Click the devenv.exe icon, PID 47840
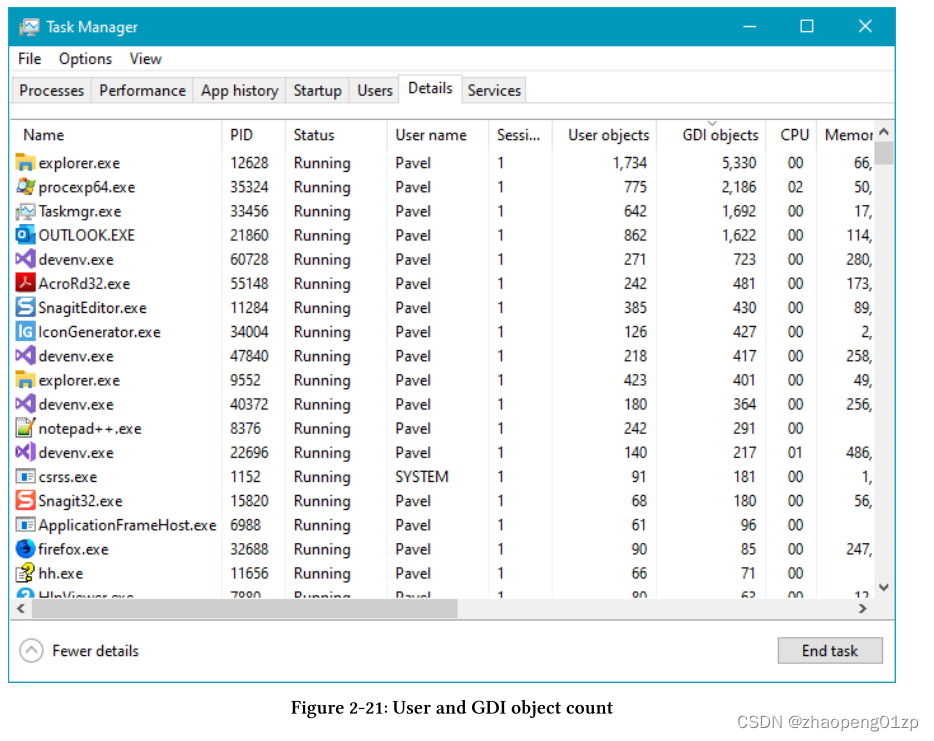Image resolution: width=934 pixels, height=741 pixels. (x=25, y=356)
